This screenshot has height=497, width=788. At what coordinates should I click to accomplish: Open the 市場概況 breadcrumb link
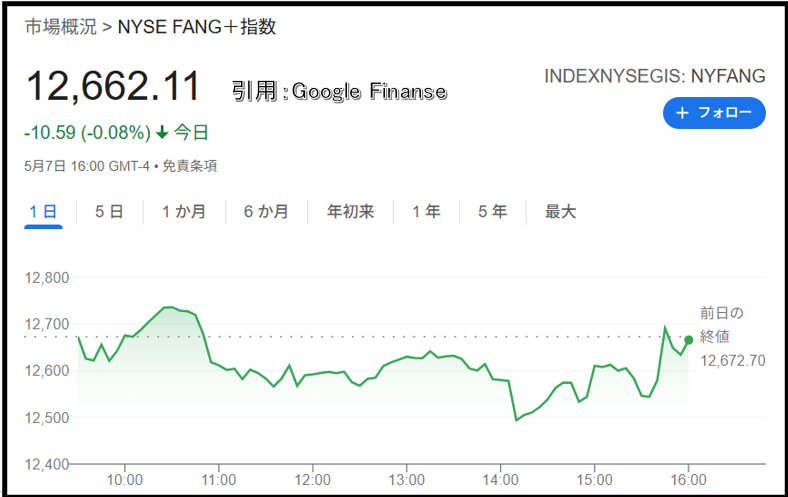(60, 27)
